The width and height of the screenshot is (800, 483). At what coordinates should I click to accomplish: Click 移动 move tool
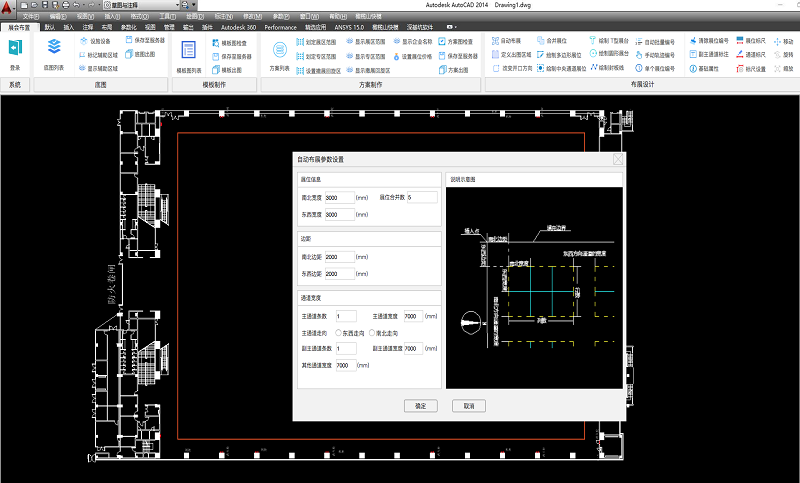(784, 41)
